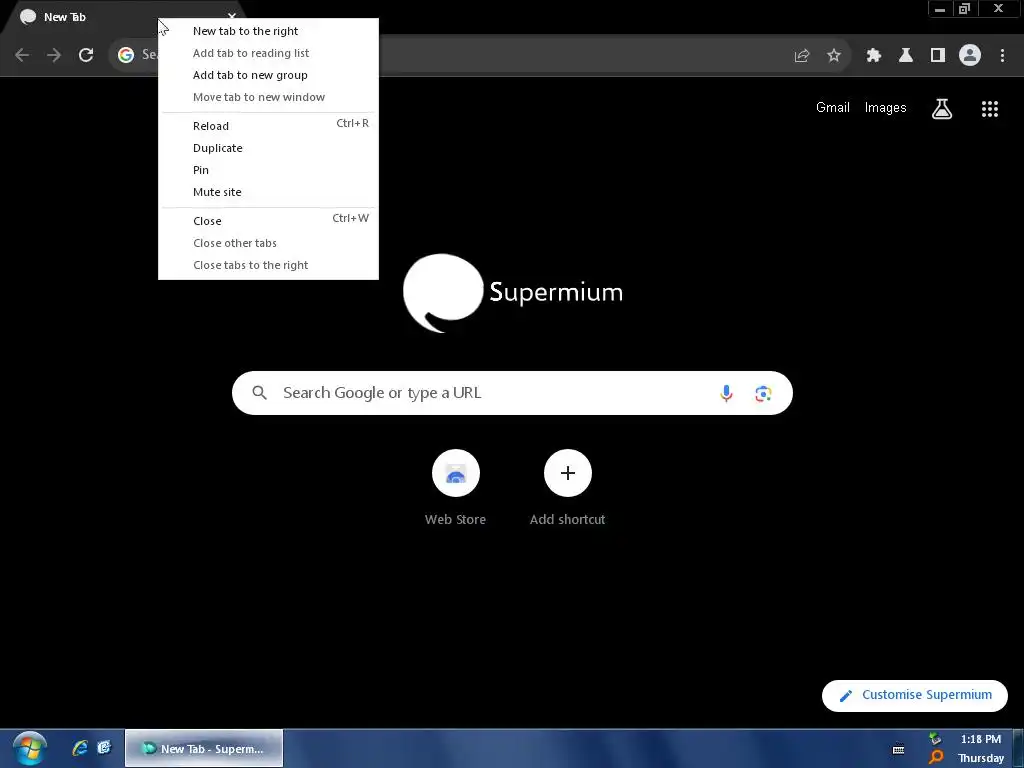Click the magnifier icon in the search box

(x=259, y=392)
